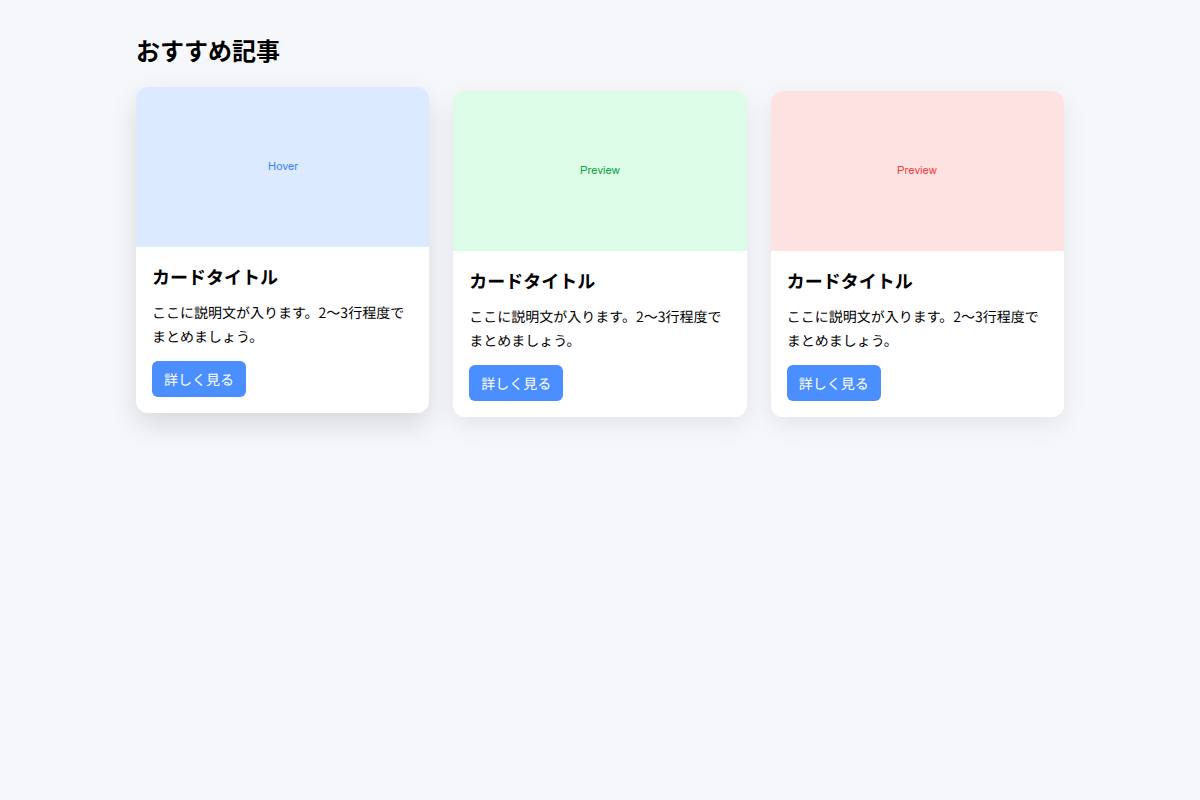Click 詳しく見る button on the first card
Viewport: 1200px width, 800px height.
198,378
